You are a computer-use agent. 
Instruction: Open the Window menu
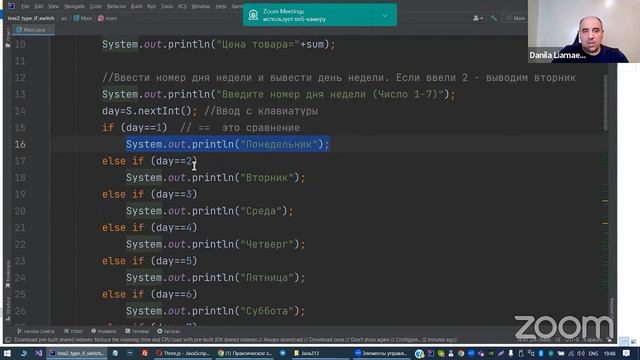tap(200, 6)
